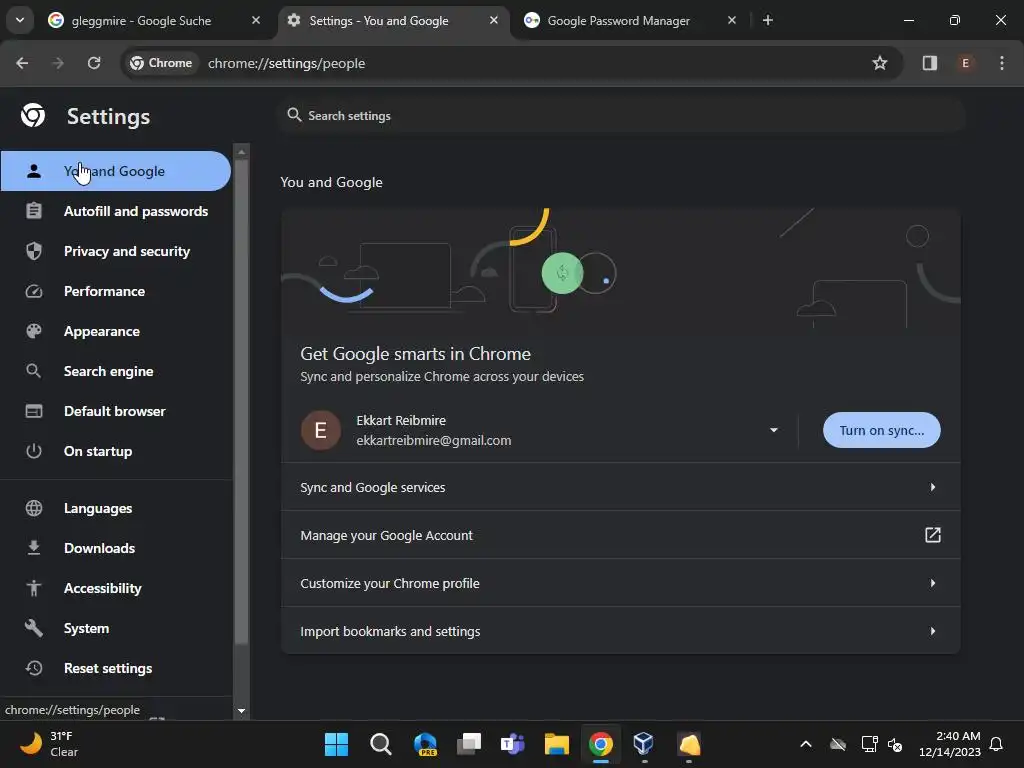Image resolution: width=1024 pixels, height=768 pixels.
Task: Open the profile avatar E menu
Action: click(x=965, y=63)
